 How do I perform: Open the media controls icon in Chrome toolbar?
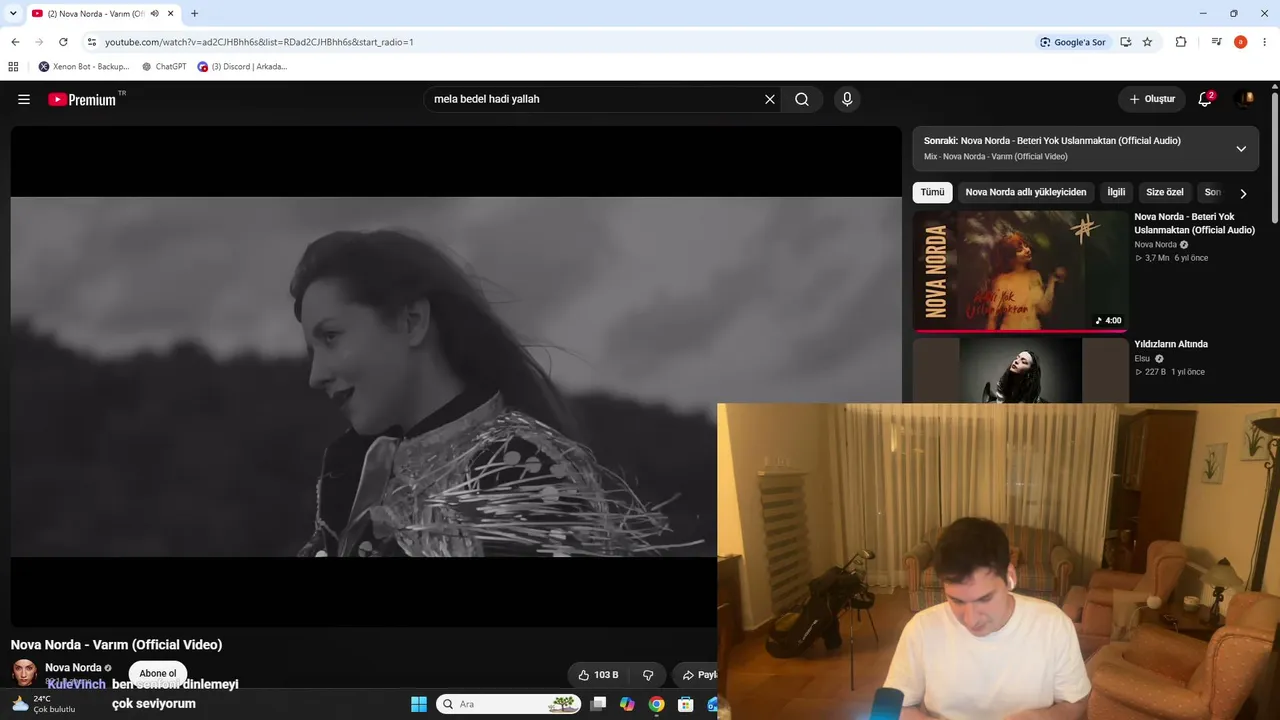pyautogui.click(x=1216, y=42)
